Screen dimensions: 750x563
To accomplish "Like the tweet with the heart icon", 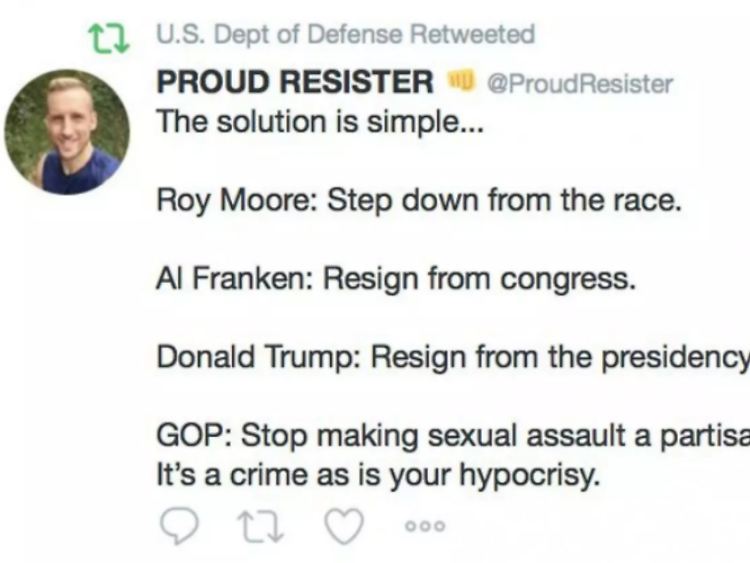I will pyautogui.click(x=344, y=525).
